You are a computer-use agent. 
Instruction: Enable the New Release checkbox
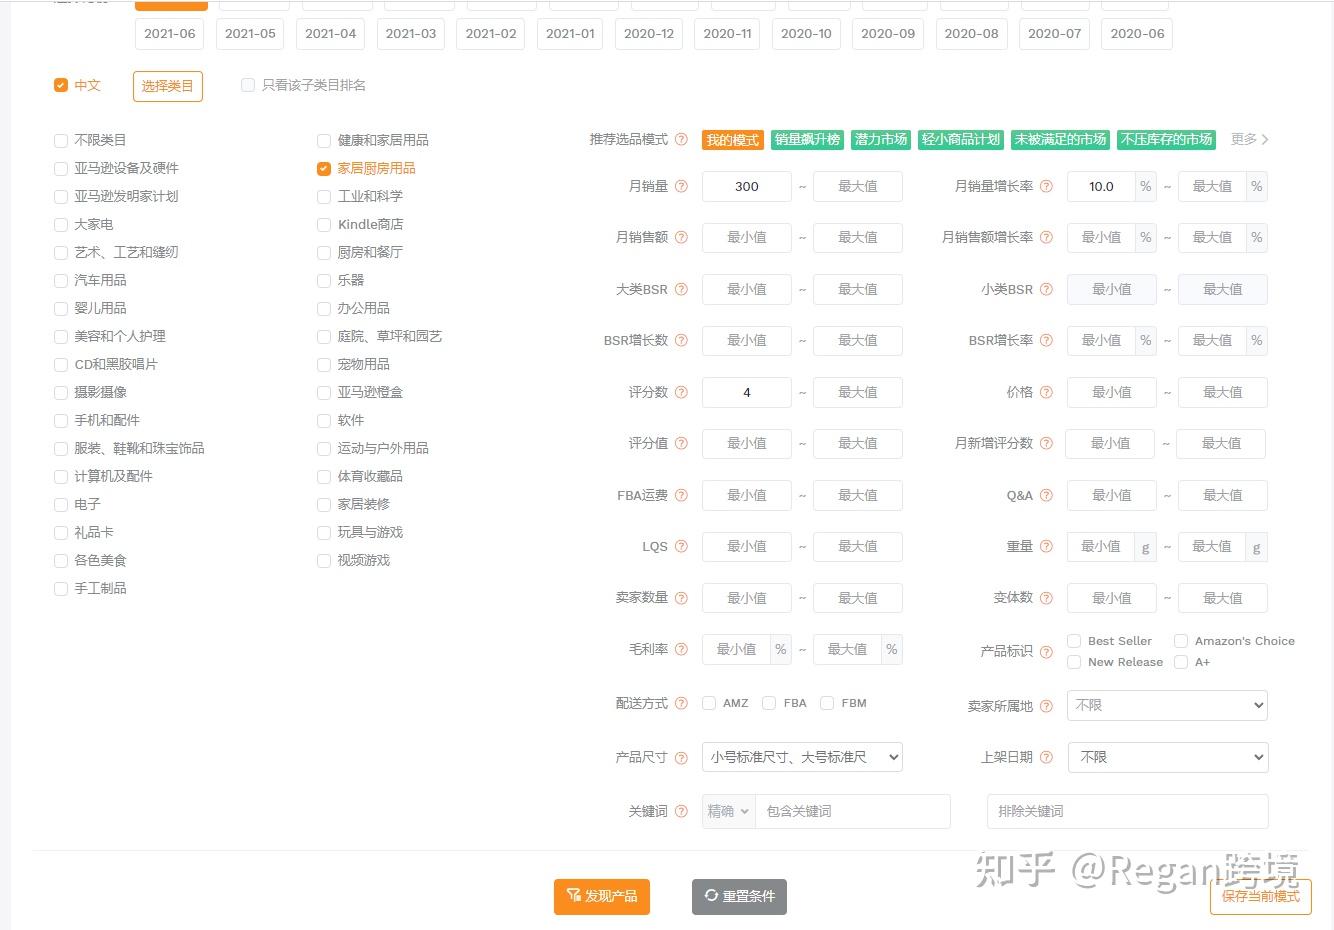[x=1074, y=662]
